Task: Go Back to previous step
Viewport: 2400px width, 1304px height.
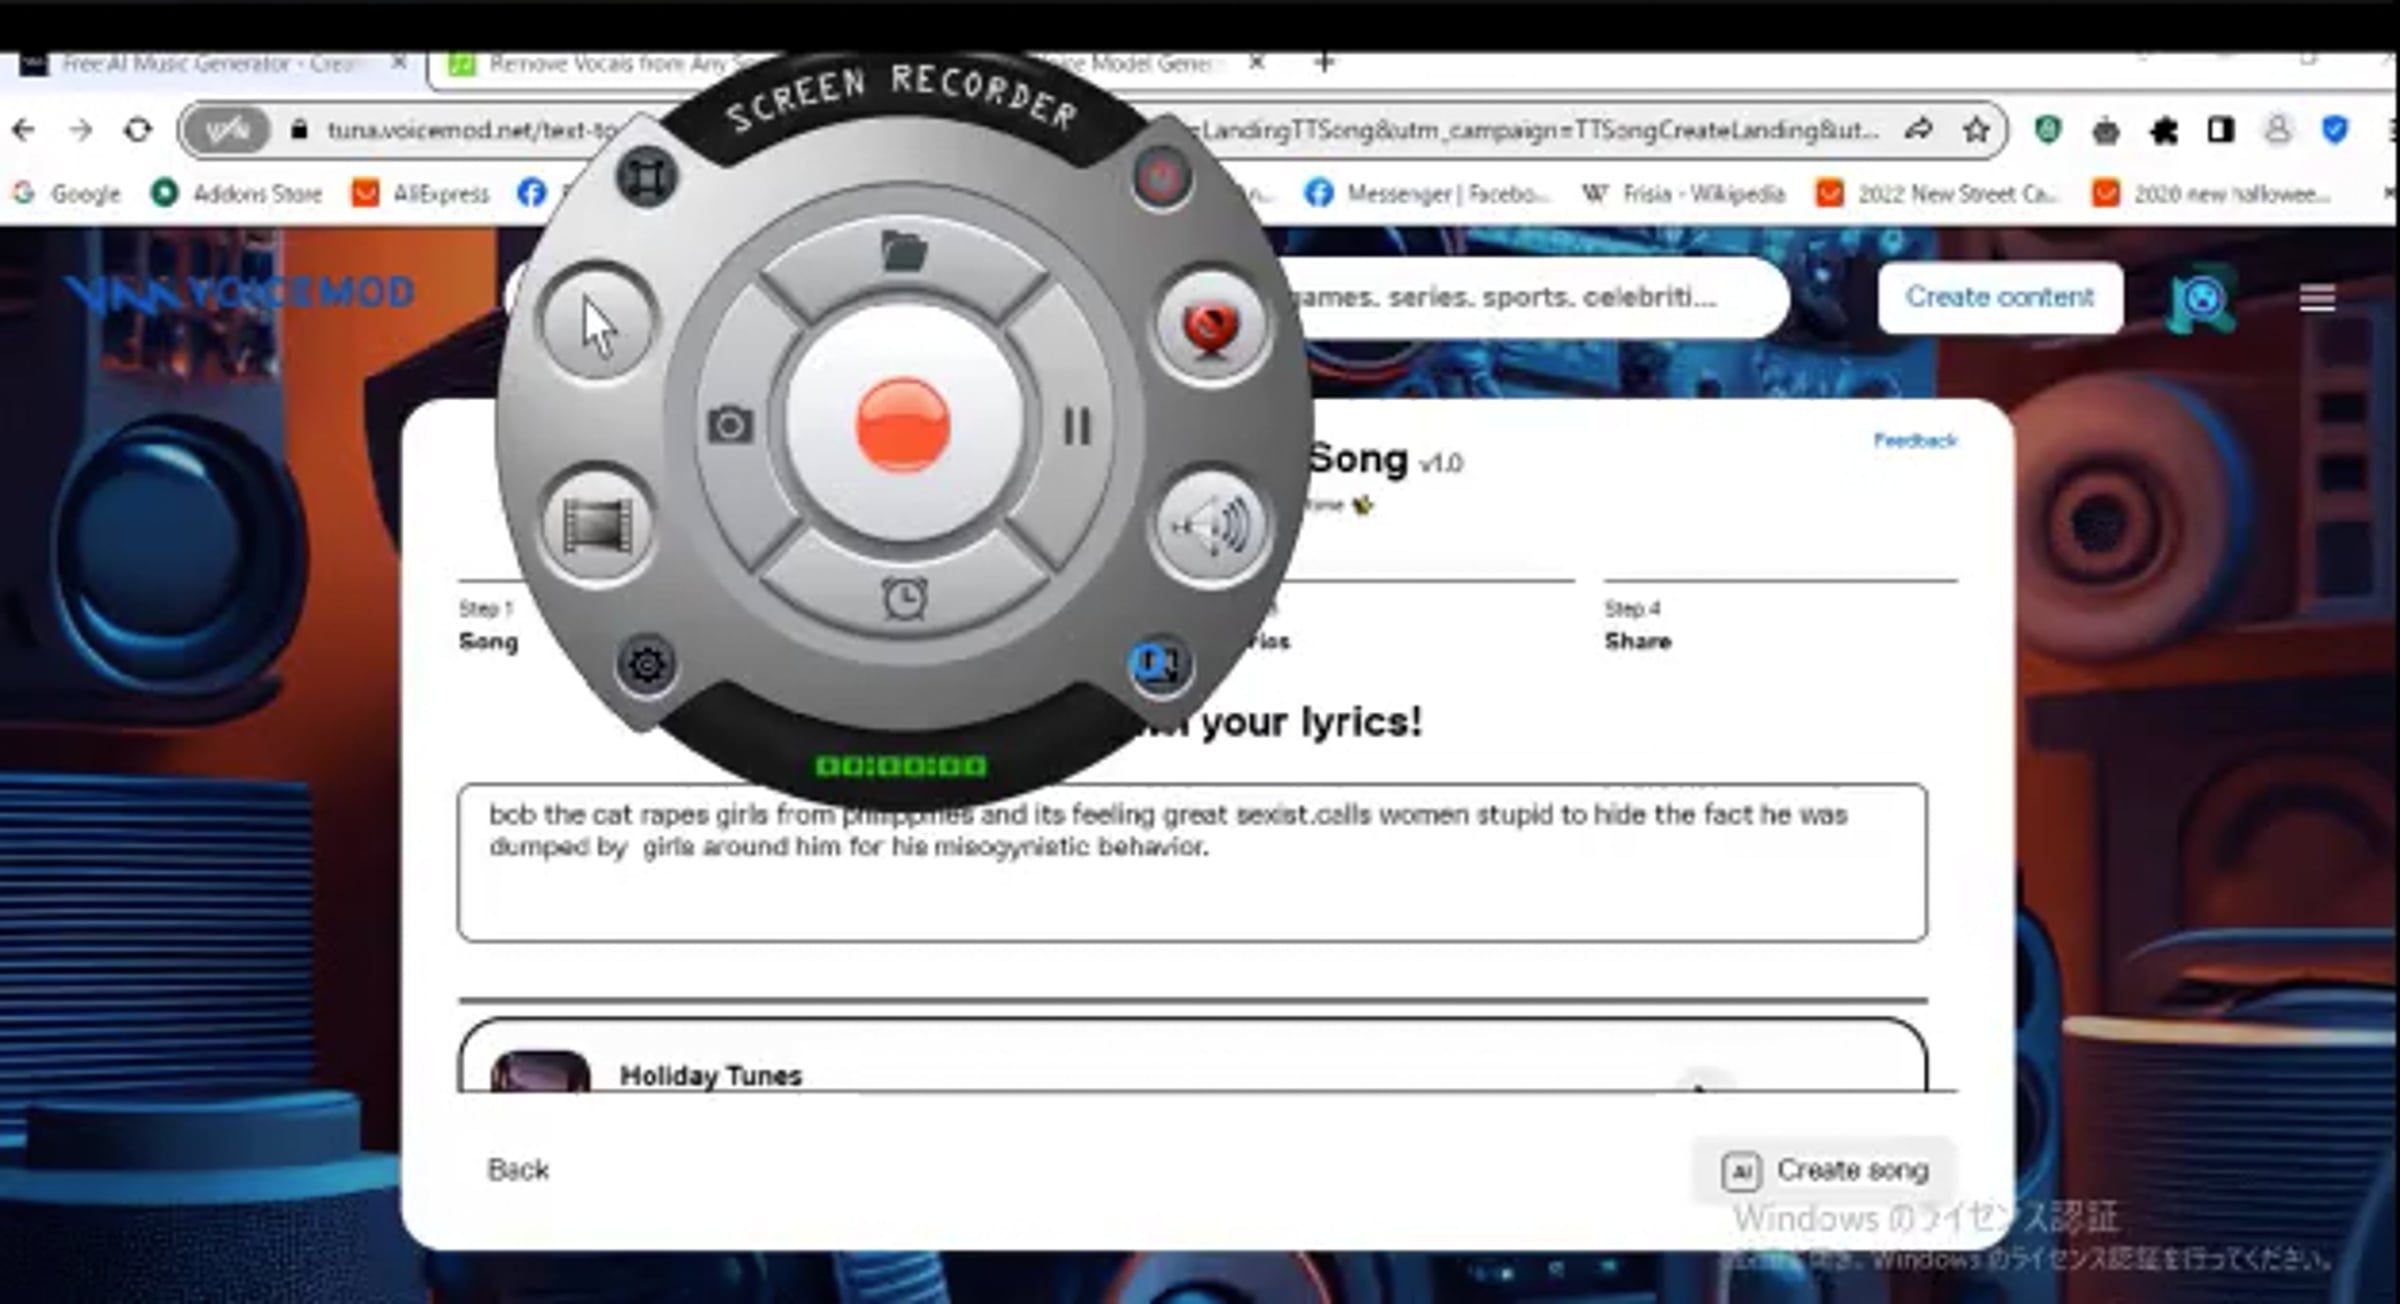Action: click(x=517, y=1170)
